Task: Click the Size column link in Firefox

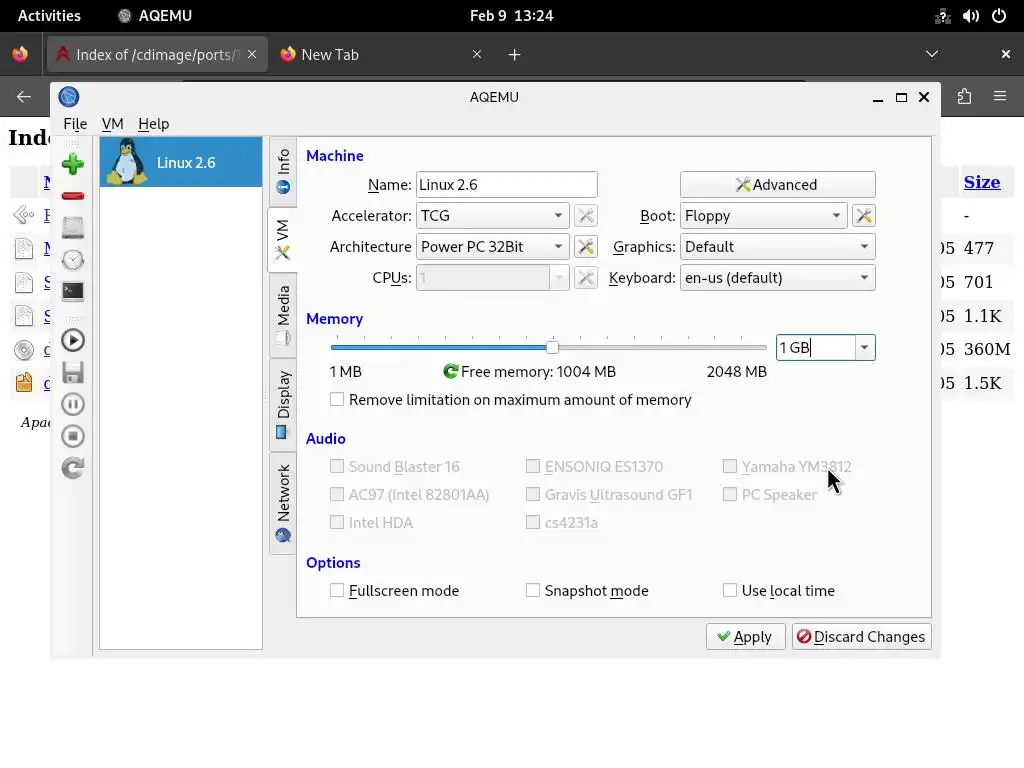Action: point(982,182)
